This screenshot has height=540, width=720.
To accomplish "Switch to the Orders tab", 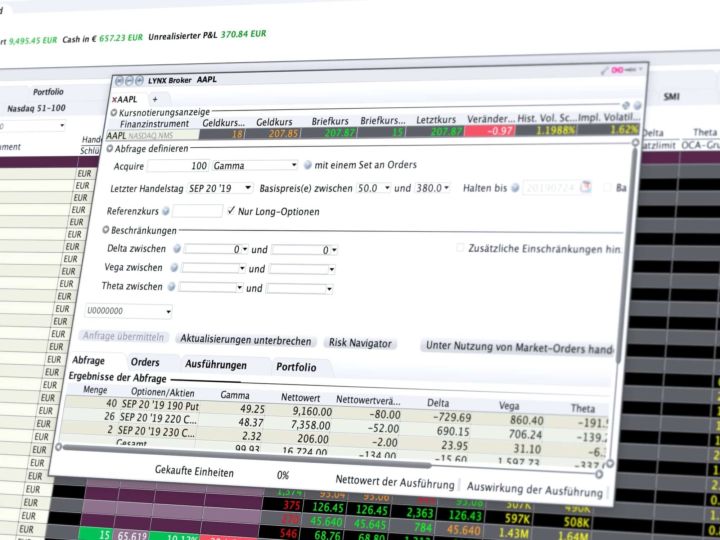I will point(145,363).
